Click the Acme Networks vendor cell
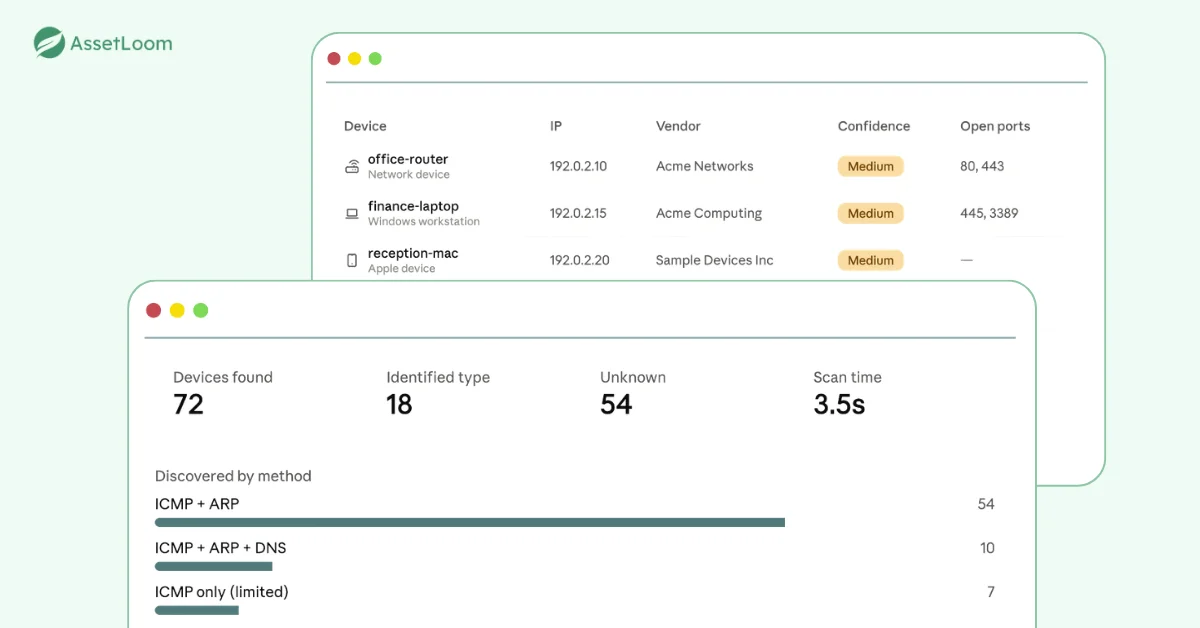 click(705, 166)
